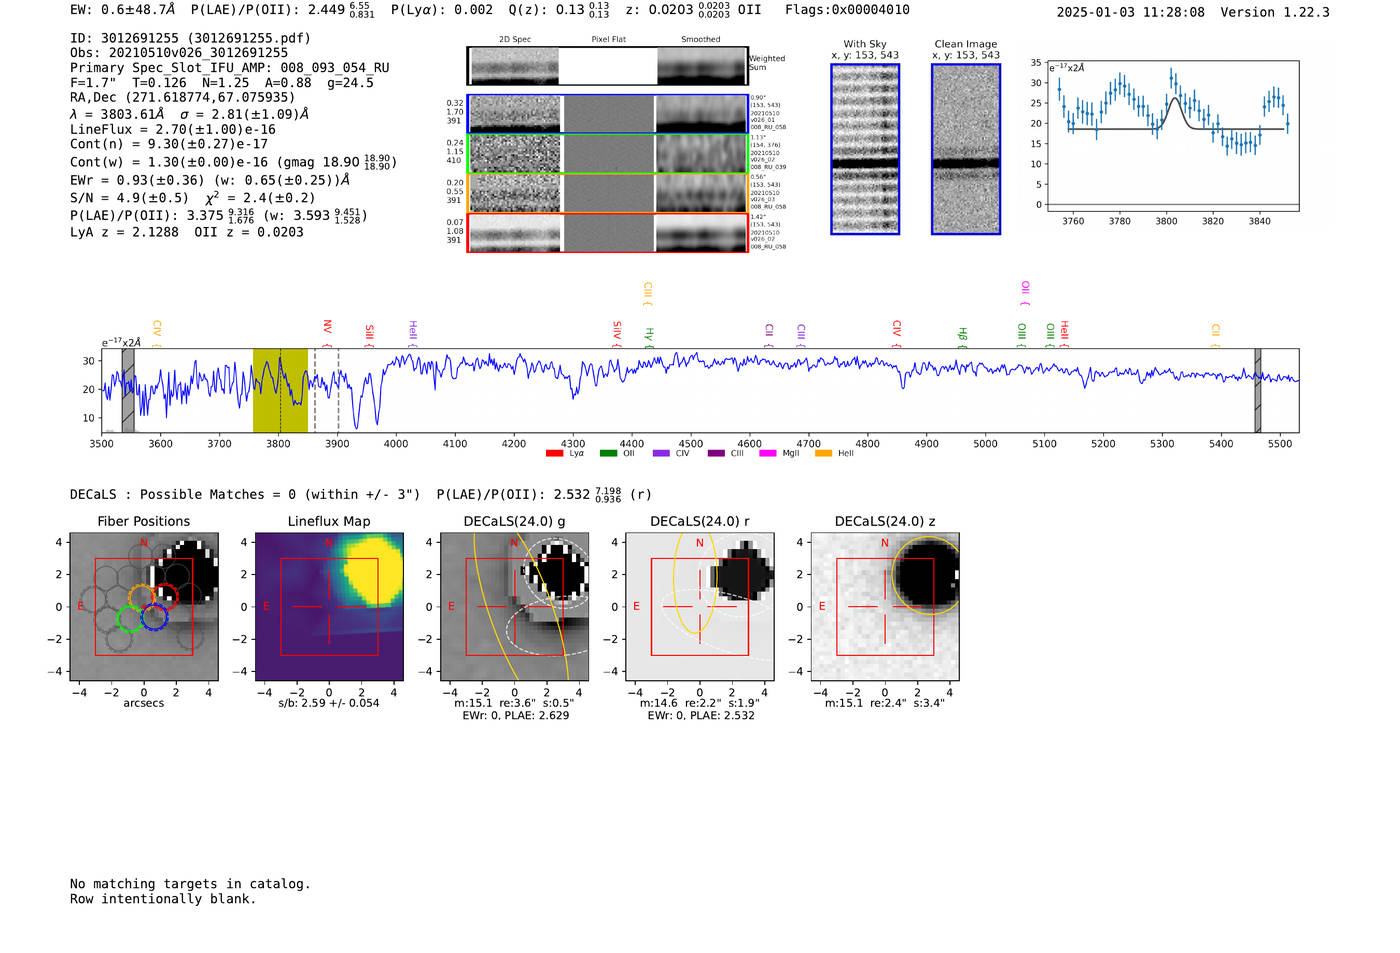Click the red HeII marker near 5170
Viewport: 1400px width, 953px height.
point(1065,333)
